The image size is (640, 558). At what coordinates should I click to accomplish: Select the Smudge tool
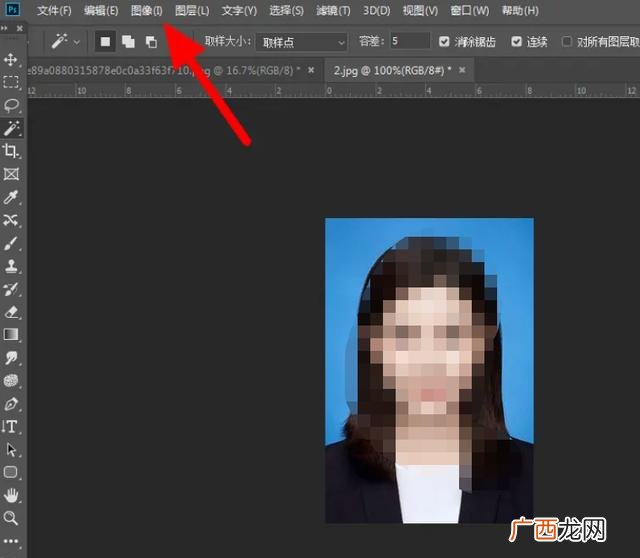pyautogui.click(x=11, y=358)
